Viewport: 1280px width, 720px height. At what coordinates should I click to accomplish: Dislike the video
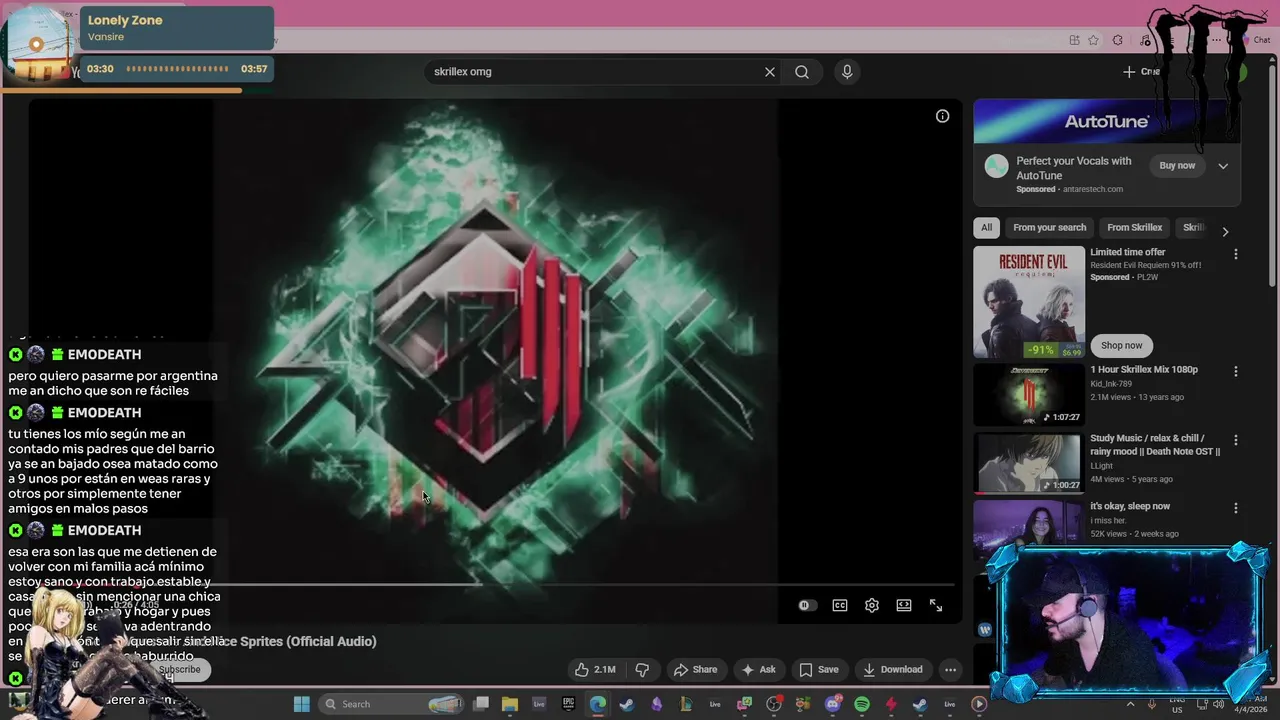tap(642, 669)
